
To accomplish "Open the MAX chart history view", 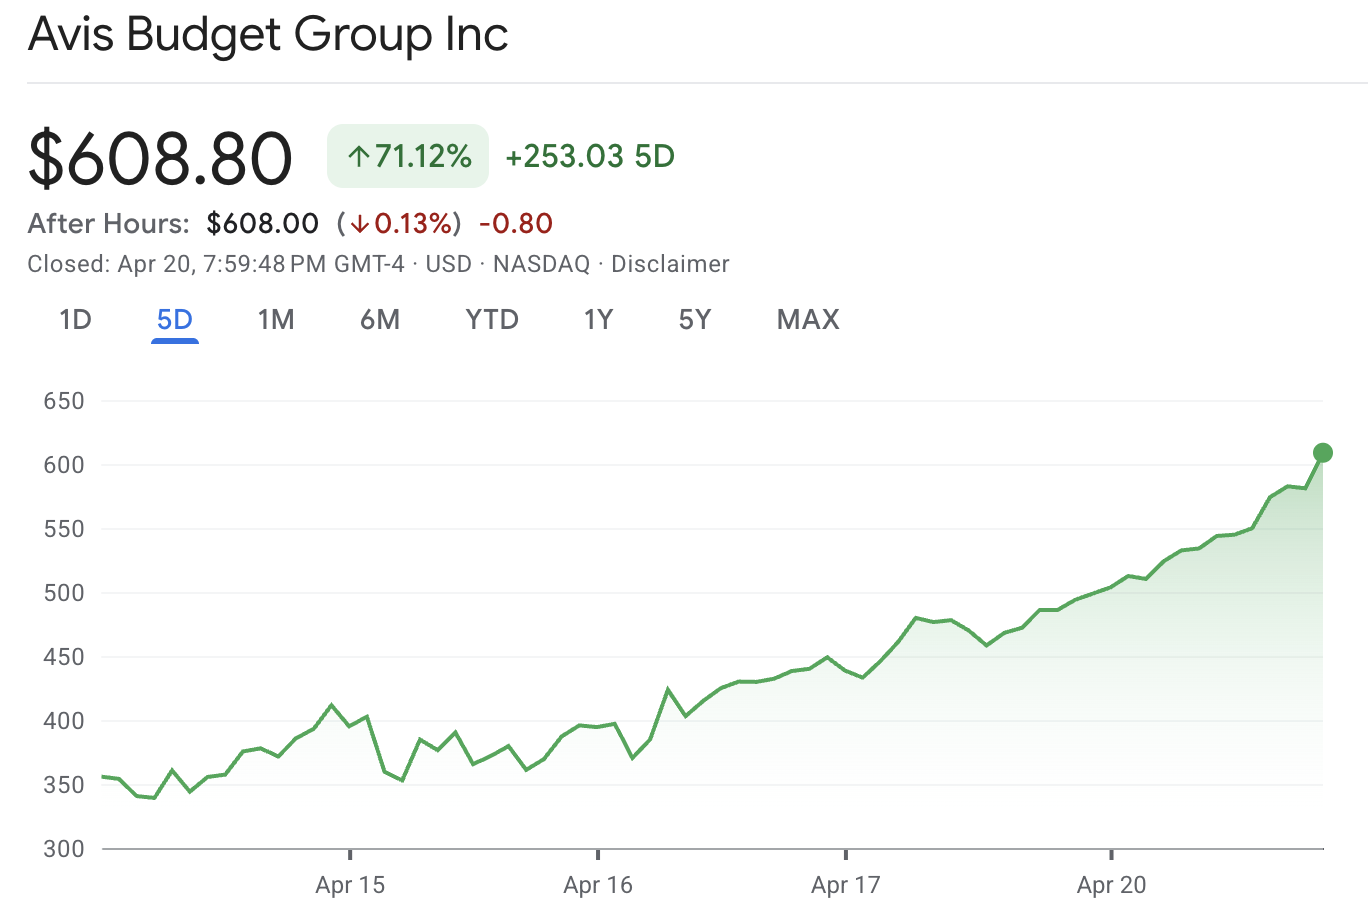I will click(807, 319).
